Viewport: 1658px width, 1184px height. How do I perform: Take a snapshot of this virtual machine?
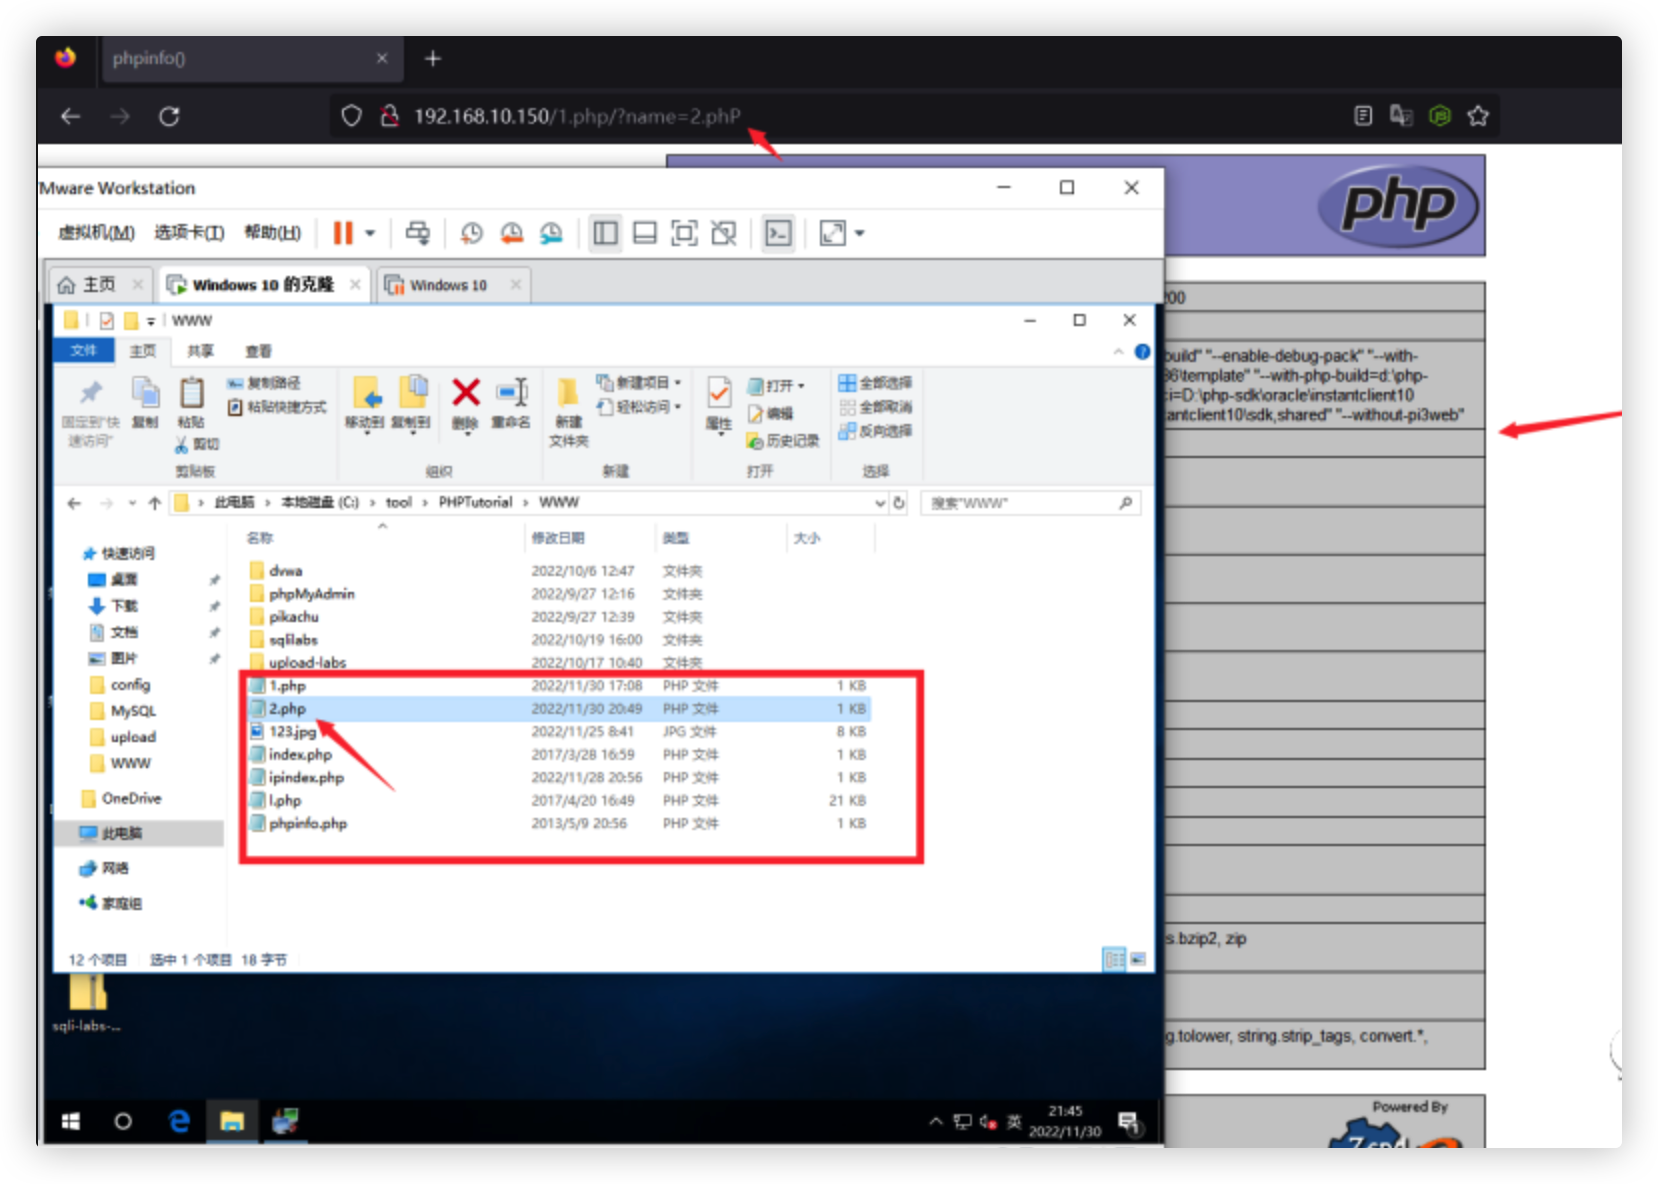[471, 233]
